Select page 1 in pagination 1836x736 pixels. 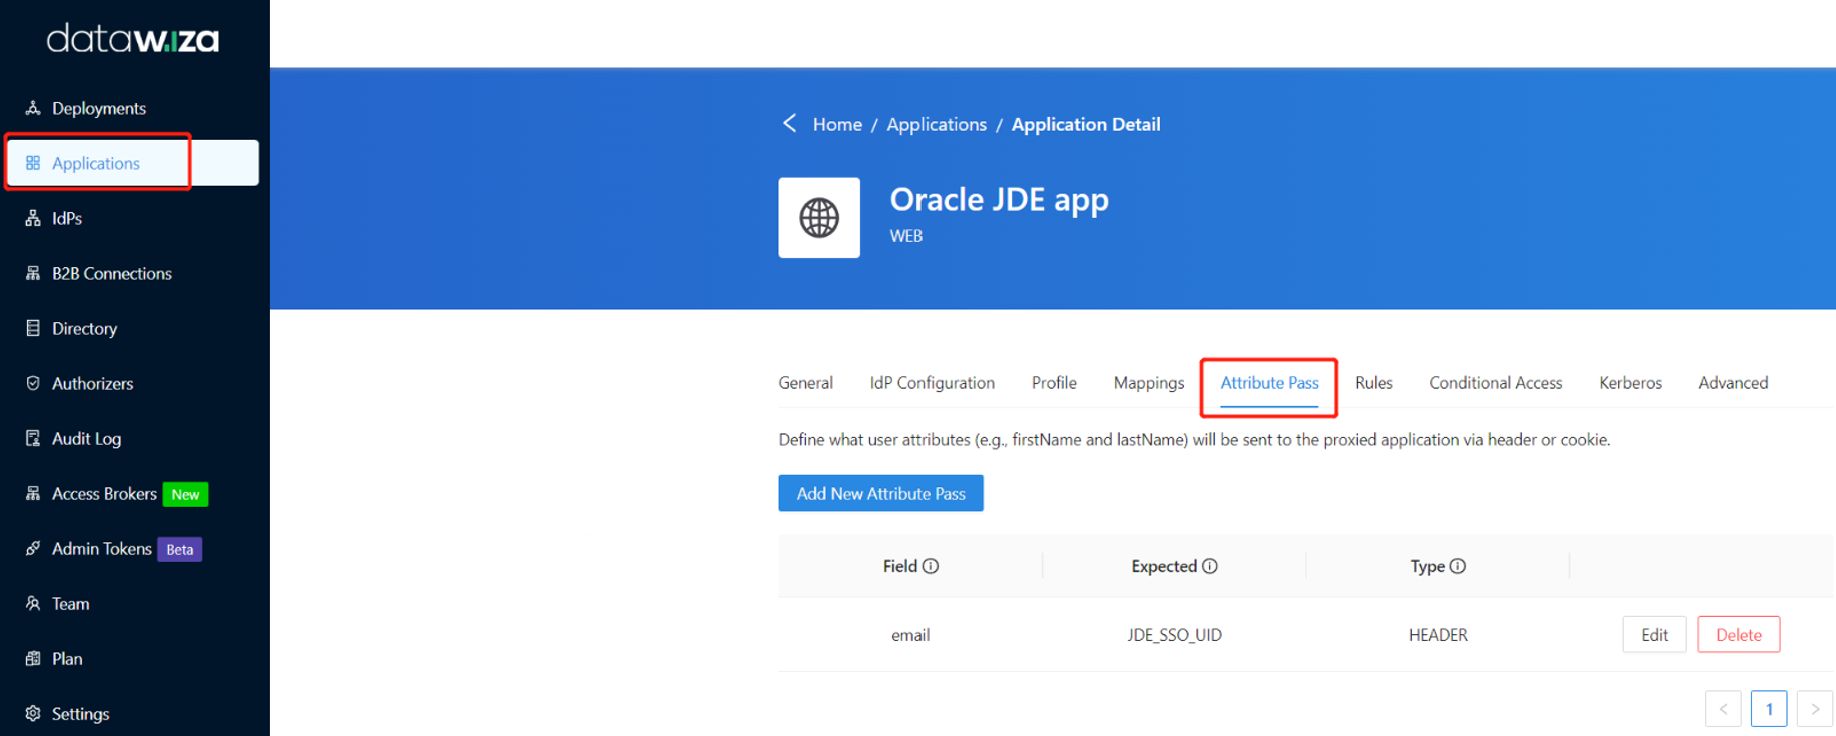[1769, 709]
